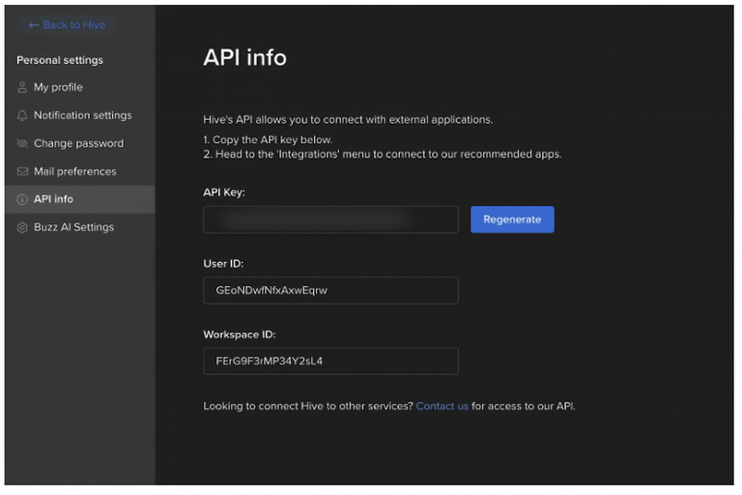Click the Mail preferences envelope icon

tap(22, 171)
